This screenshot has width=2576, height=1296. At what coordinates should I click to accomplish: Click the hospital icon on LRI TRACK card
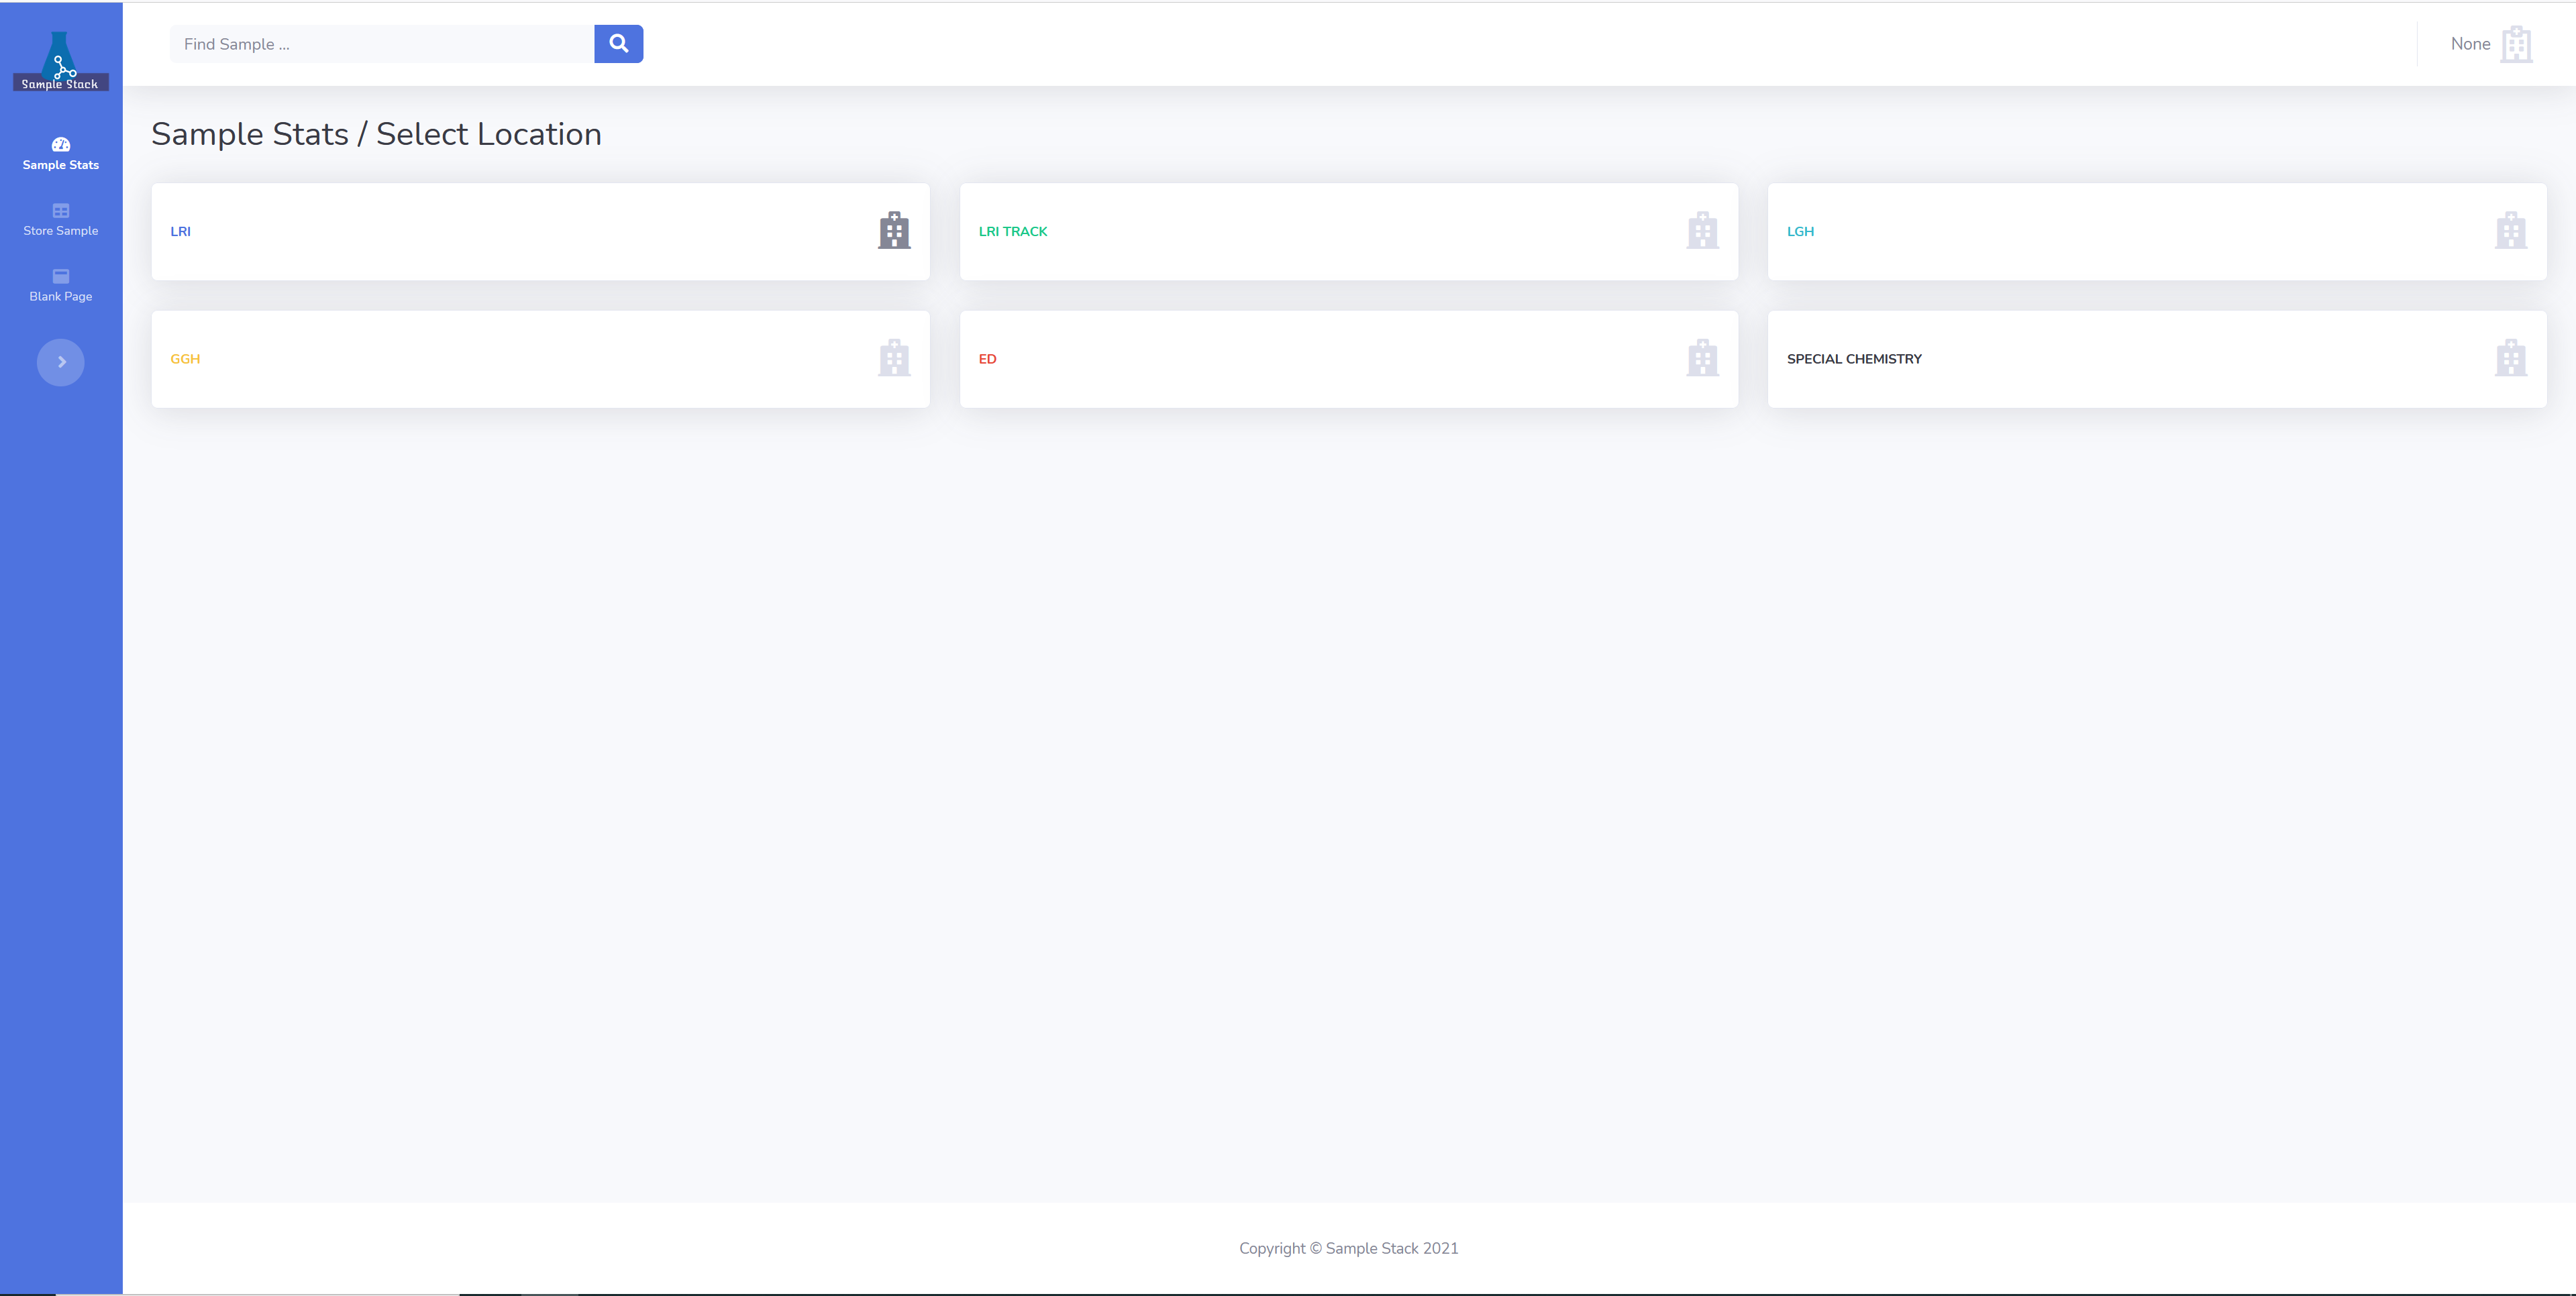(x=1702, y=231)
